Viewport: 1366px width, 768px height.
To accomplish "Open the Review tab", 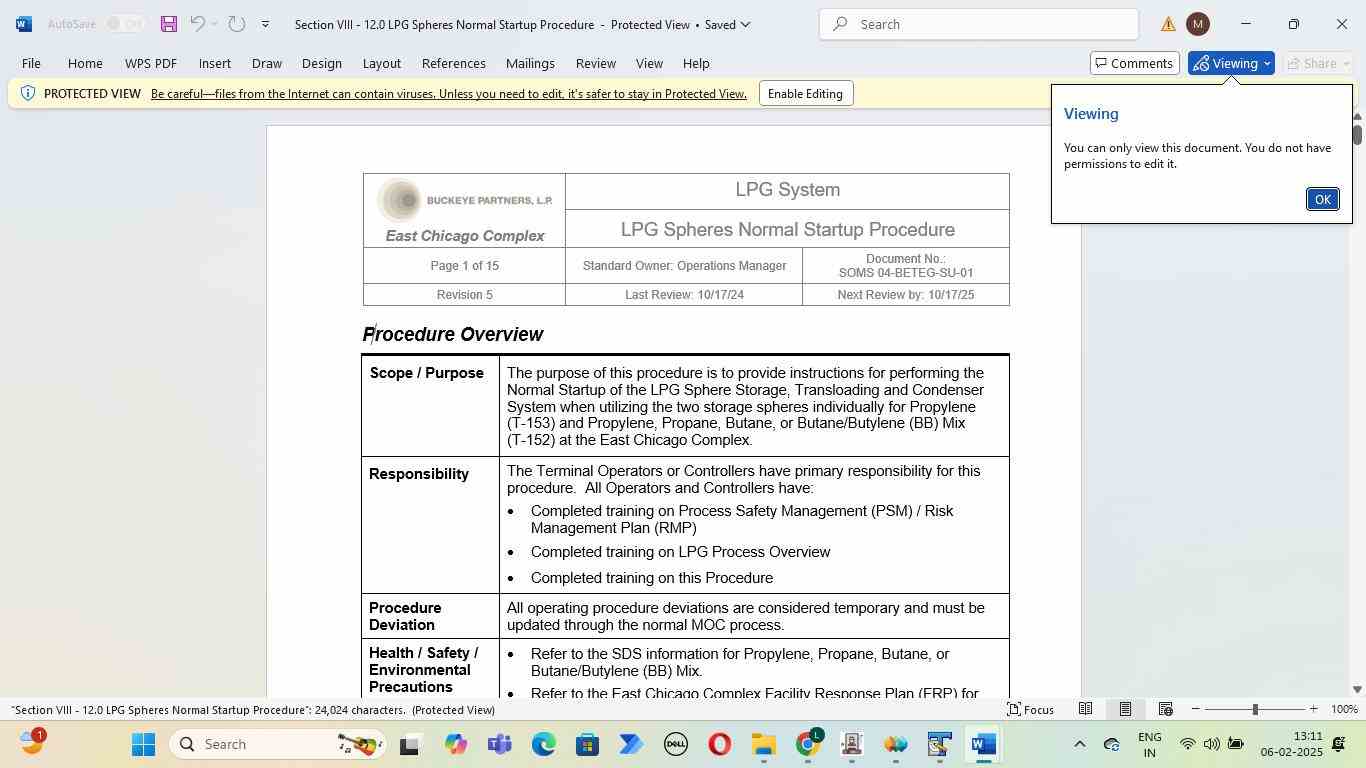I will [x=596, y=63].
